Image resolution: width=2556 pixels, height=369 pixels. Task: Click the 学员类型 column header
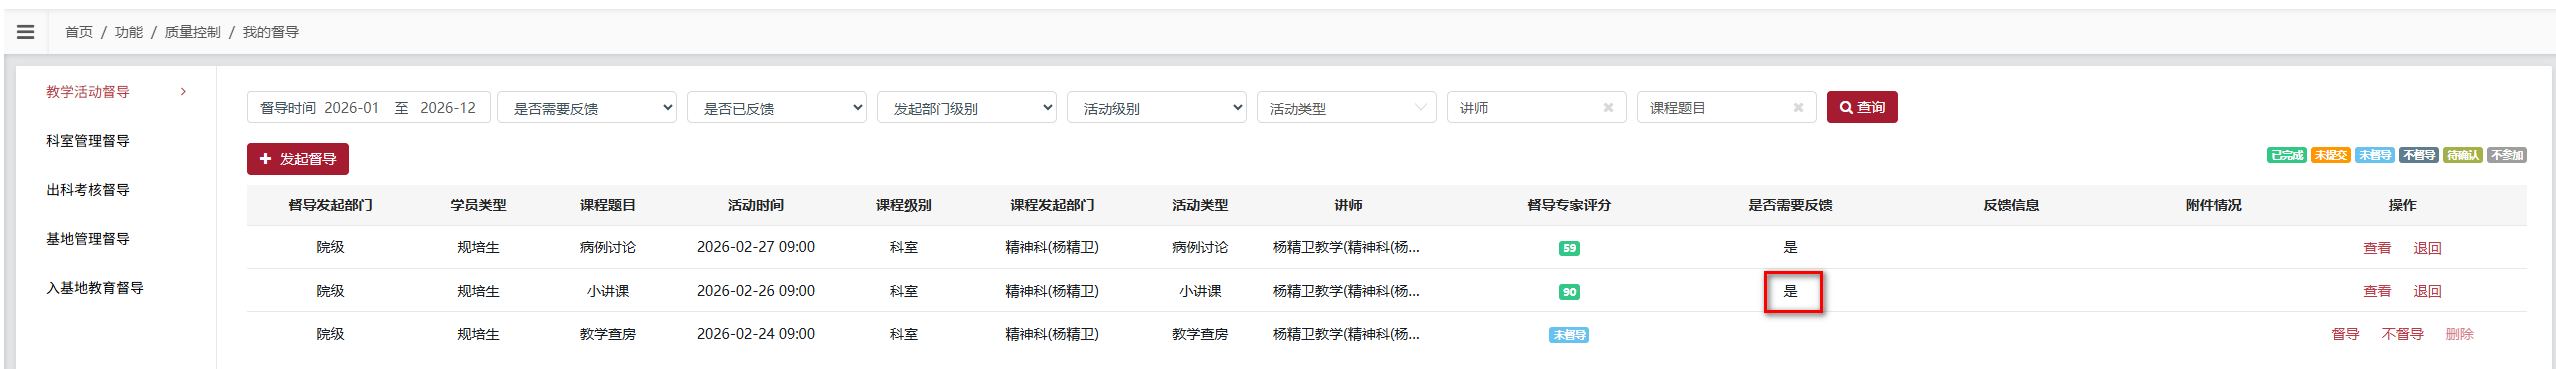[478, 205]
